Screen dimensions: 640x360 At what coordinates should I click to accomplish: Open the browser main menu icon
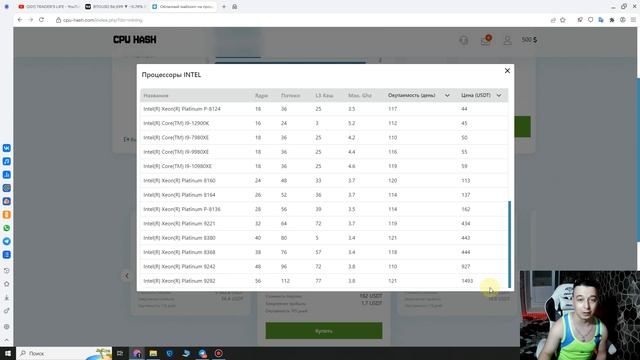(x=633, y=20)
